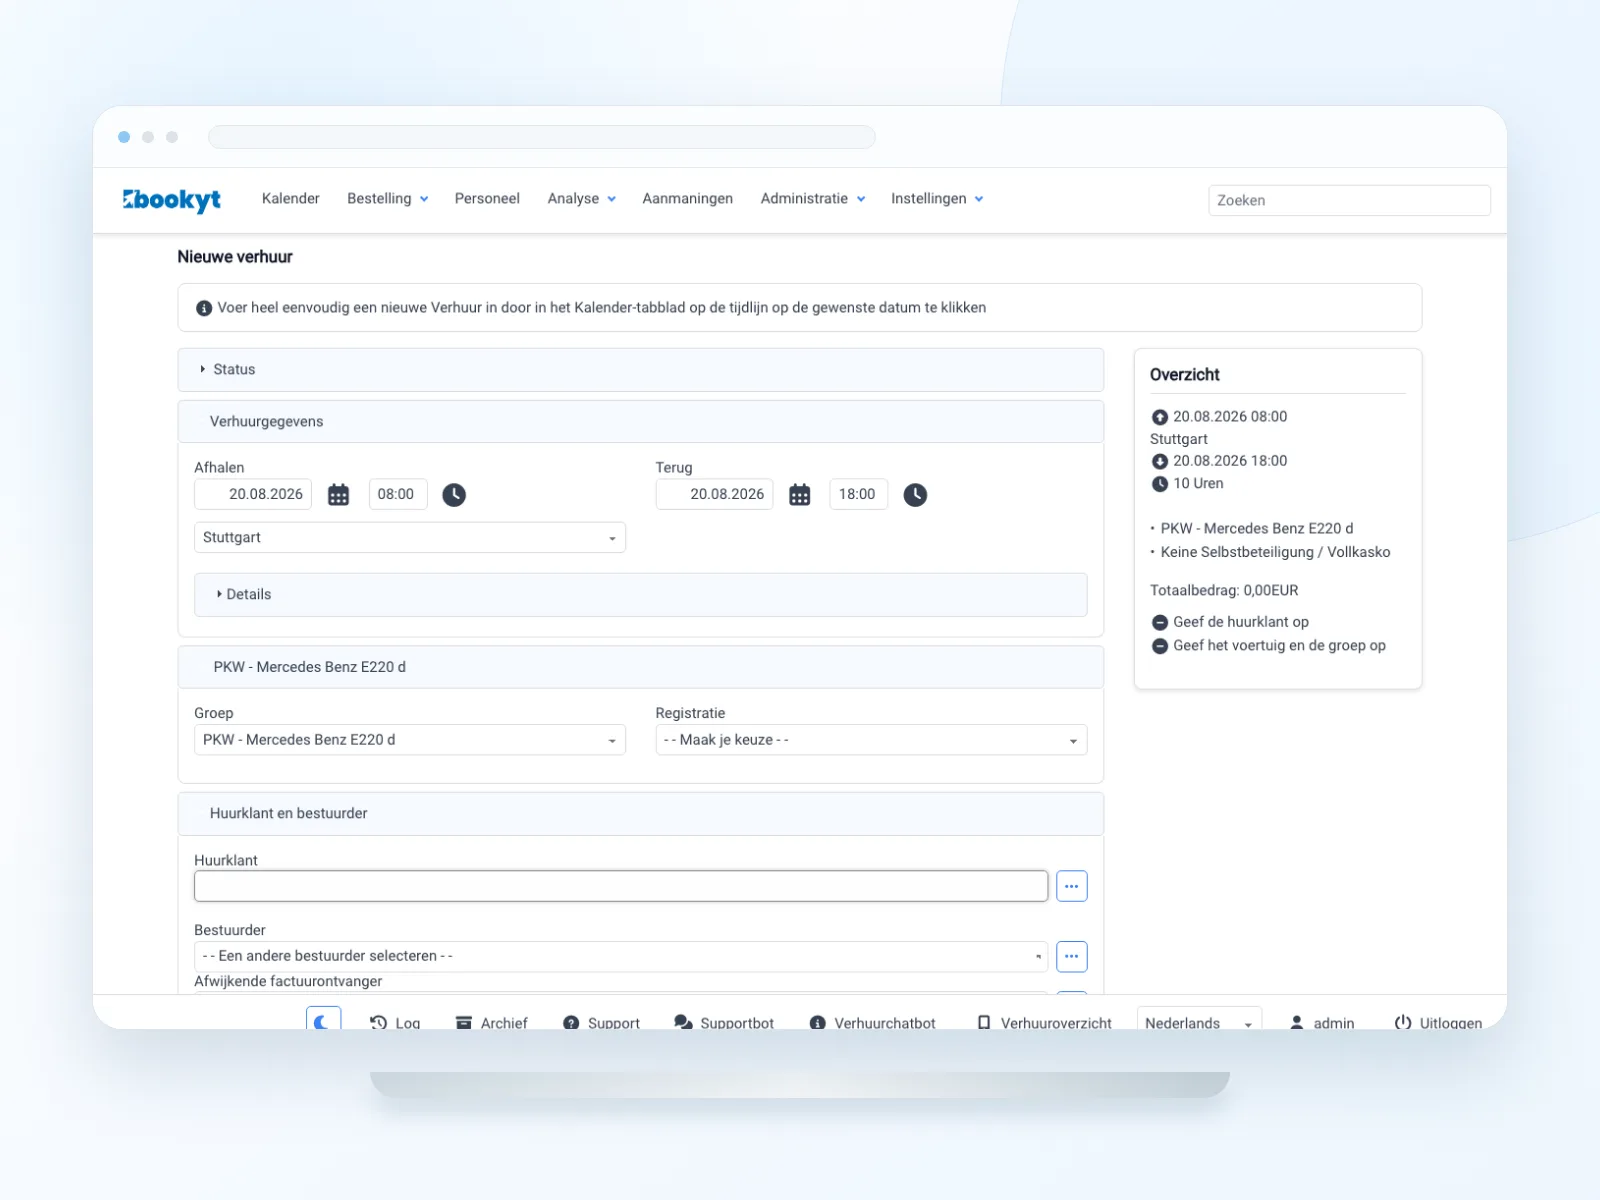
Task: Open the Afhalen time clock picker
Action: [454, 495]
